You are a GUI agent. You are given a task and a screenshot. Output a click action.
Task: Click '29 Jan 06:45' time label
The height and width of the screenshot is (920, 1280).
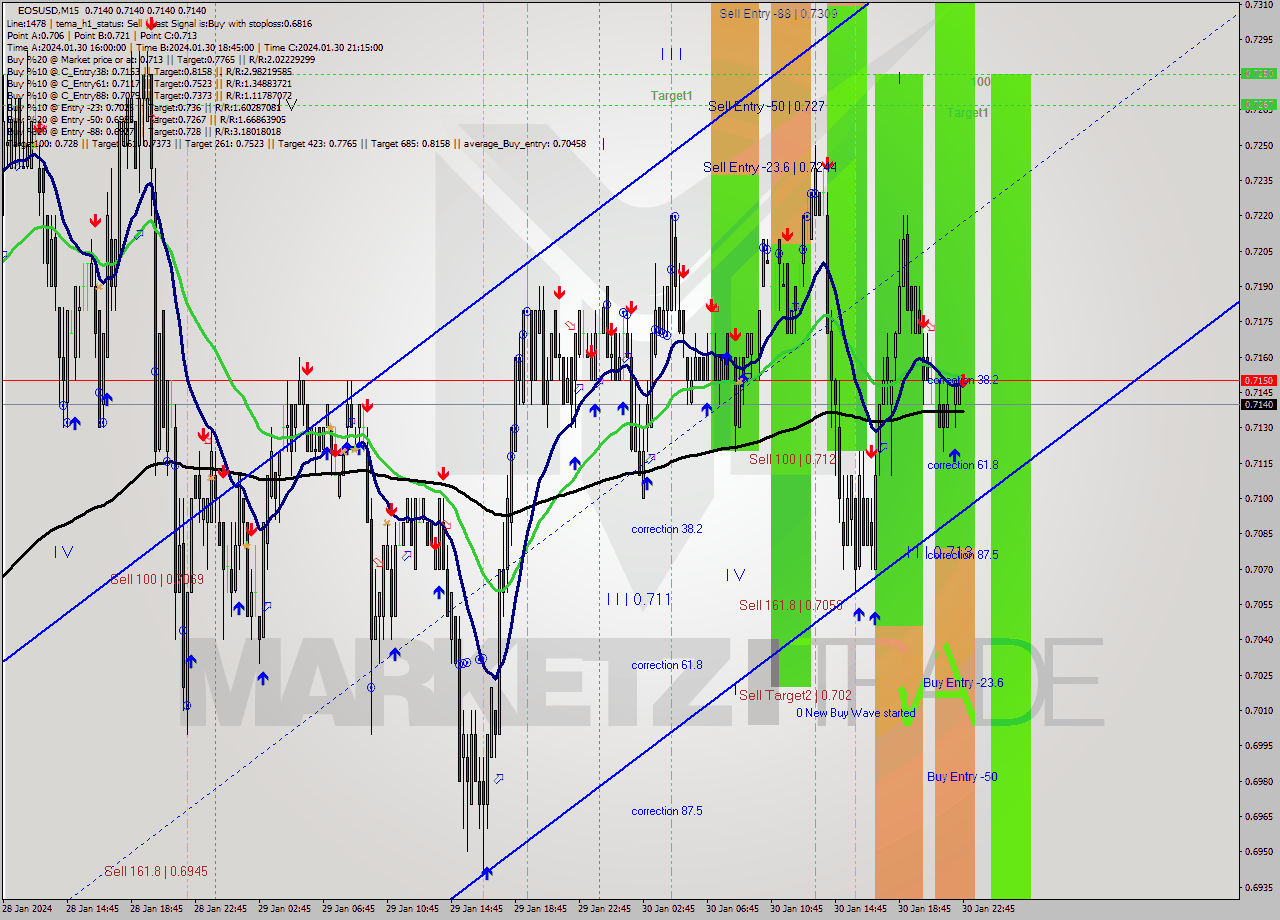(x=349, y=908)
